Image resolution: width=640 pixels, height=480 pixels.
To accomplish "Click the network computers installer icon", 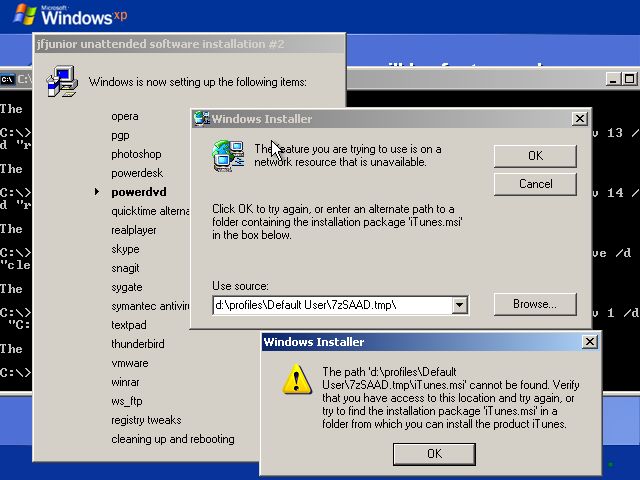I will click(x=229, y=156).
